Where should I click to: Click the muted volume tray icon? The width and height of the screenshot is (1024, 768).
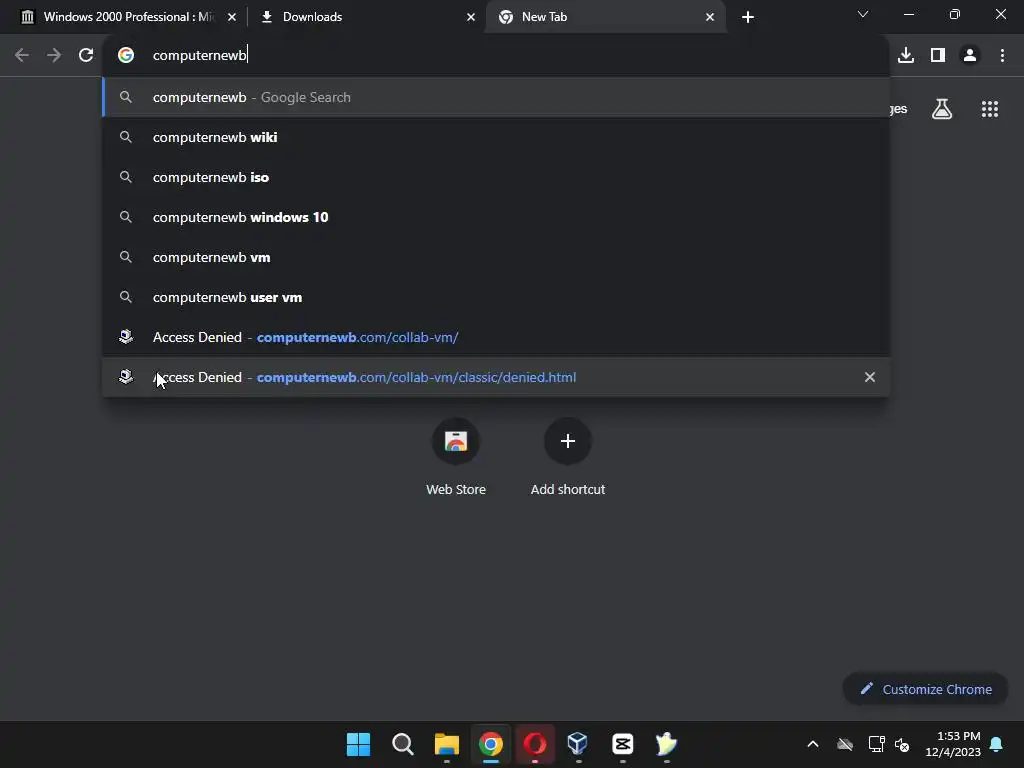coord(903,744)
